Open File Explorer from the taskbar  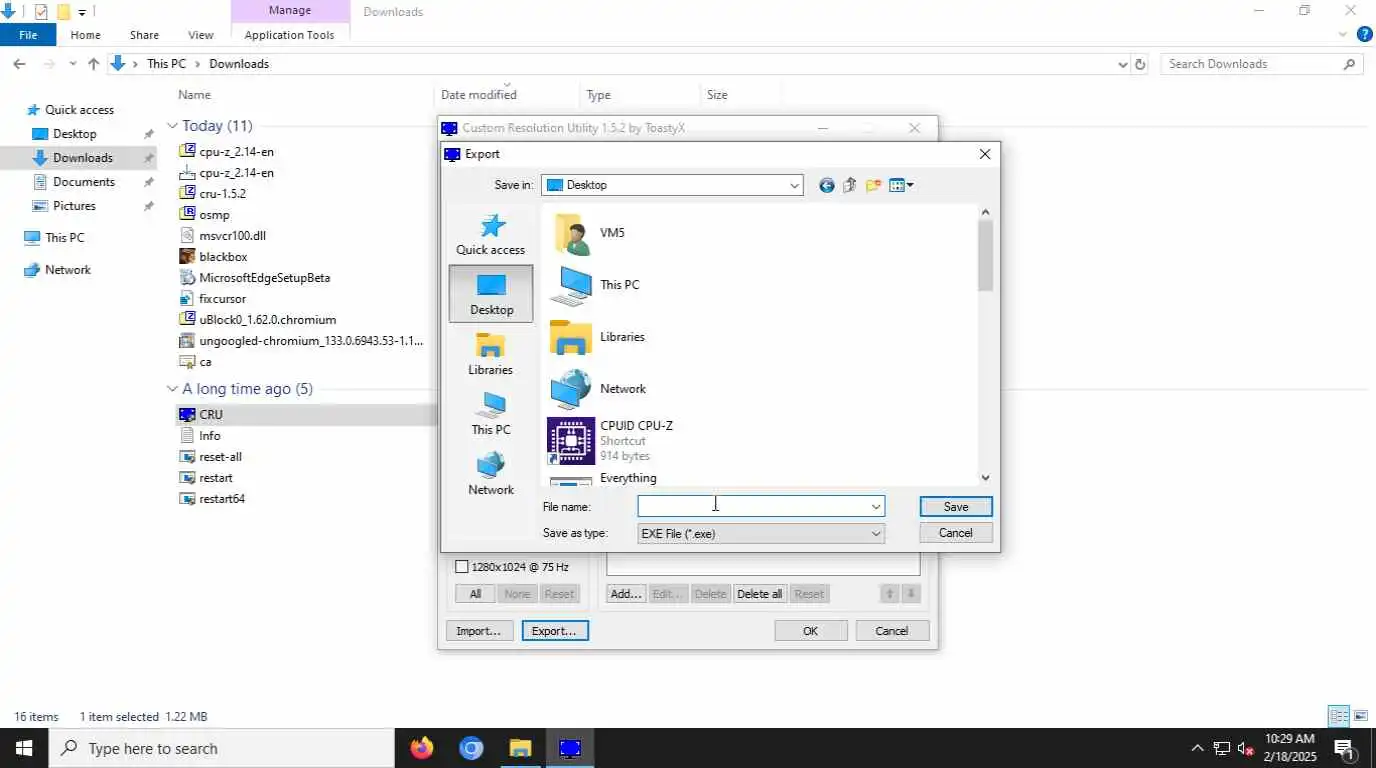click(x=520, y=748)
